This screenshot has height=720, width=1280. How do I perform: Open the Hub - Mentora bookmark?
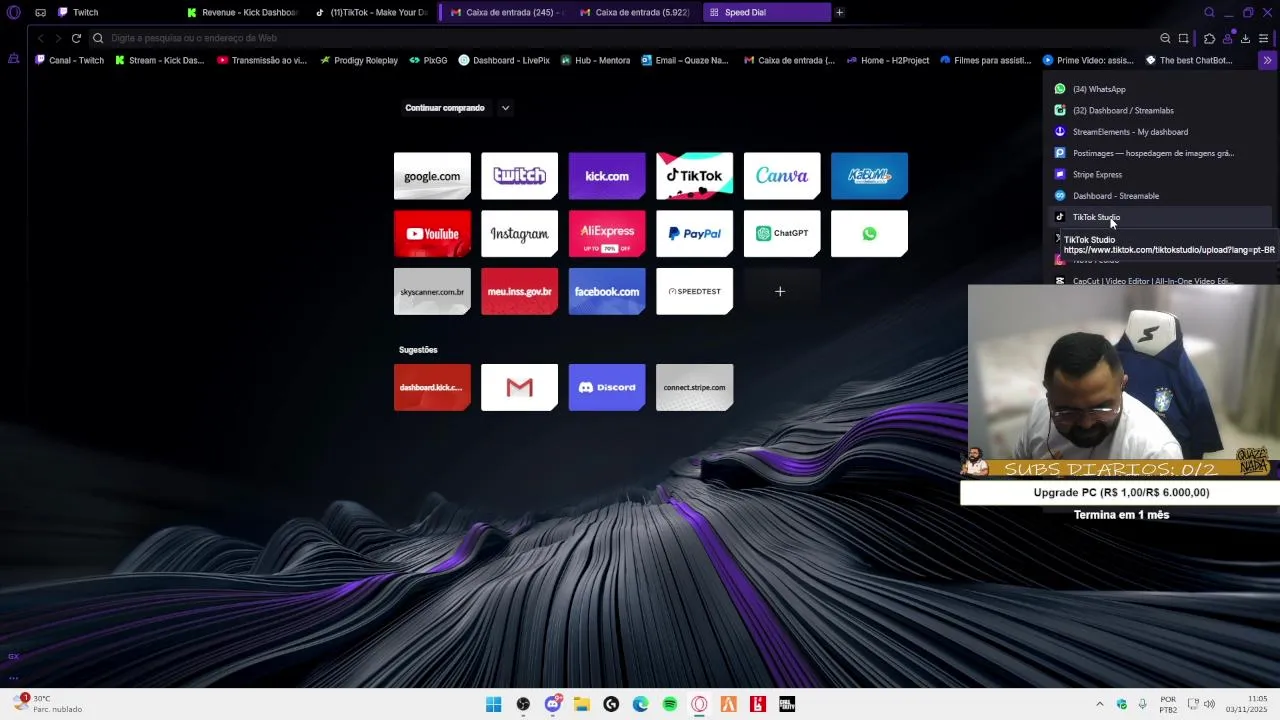coord(595,60)
